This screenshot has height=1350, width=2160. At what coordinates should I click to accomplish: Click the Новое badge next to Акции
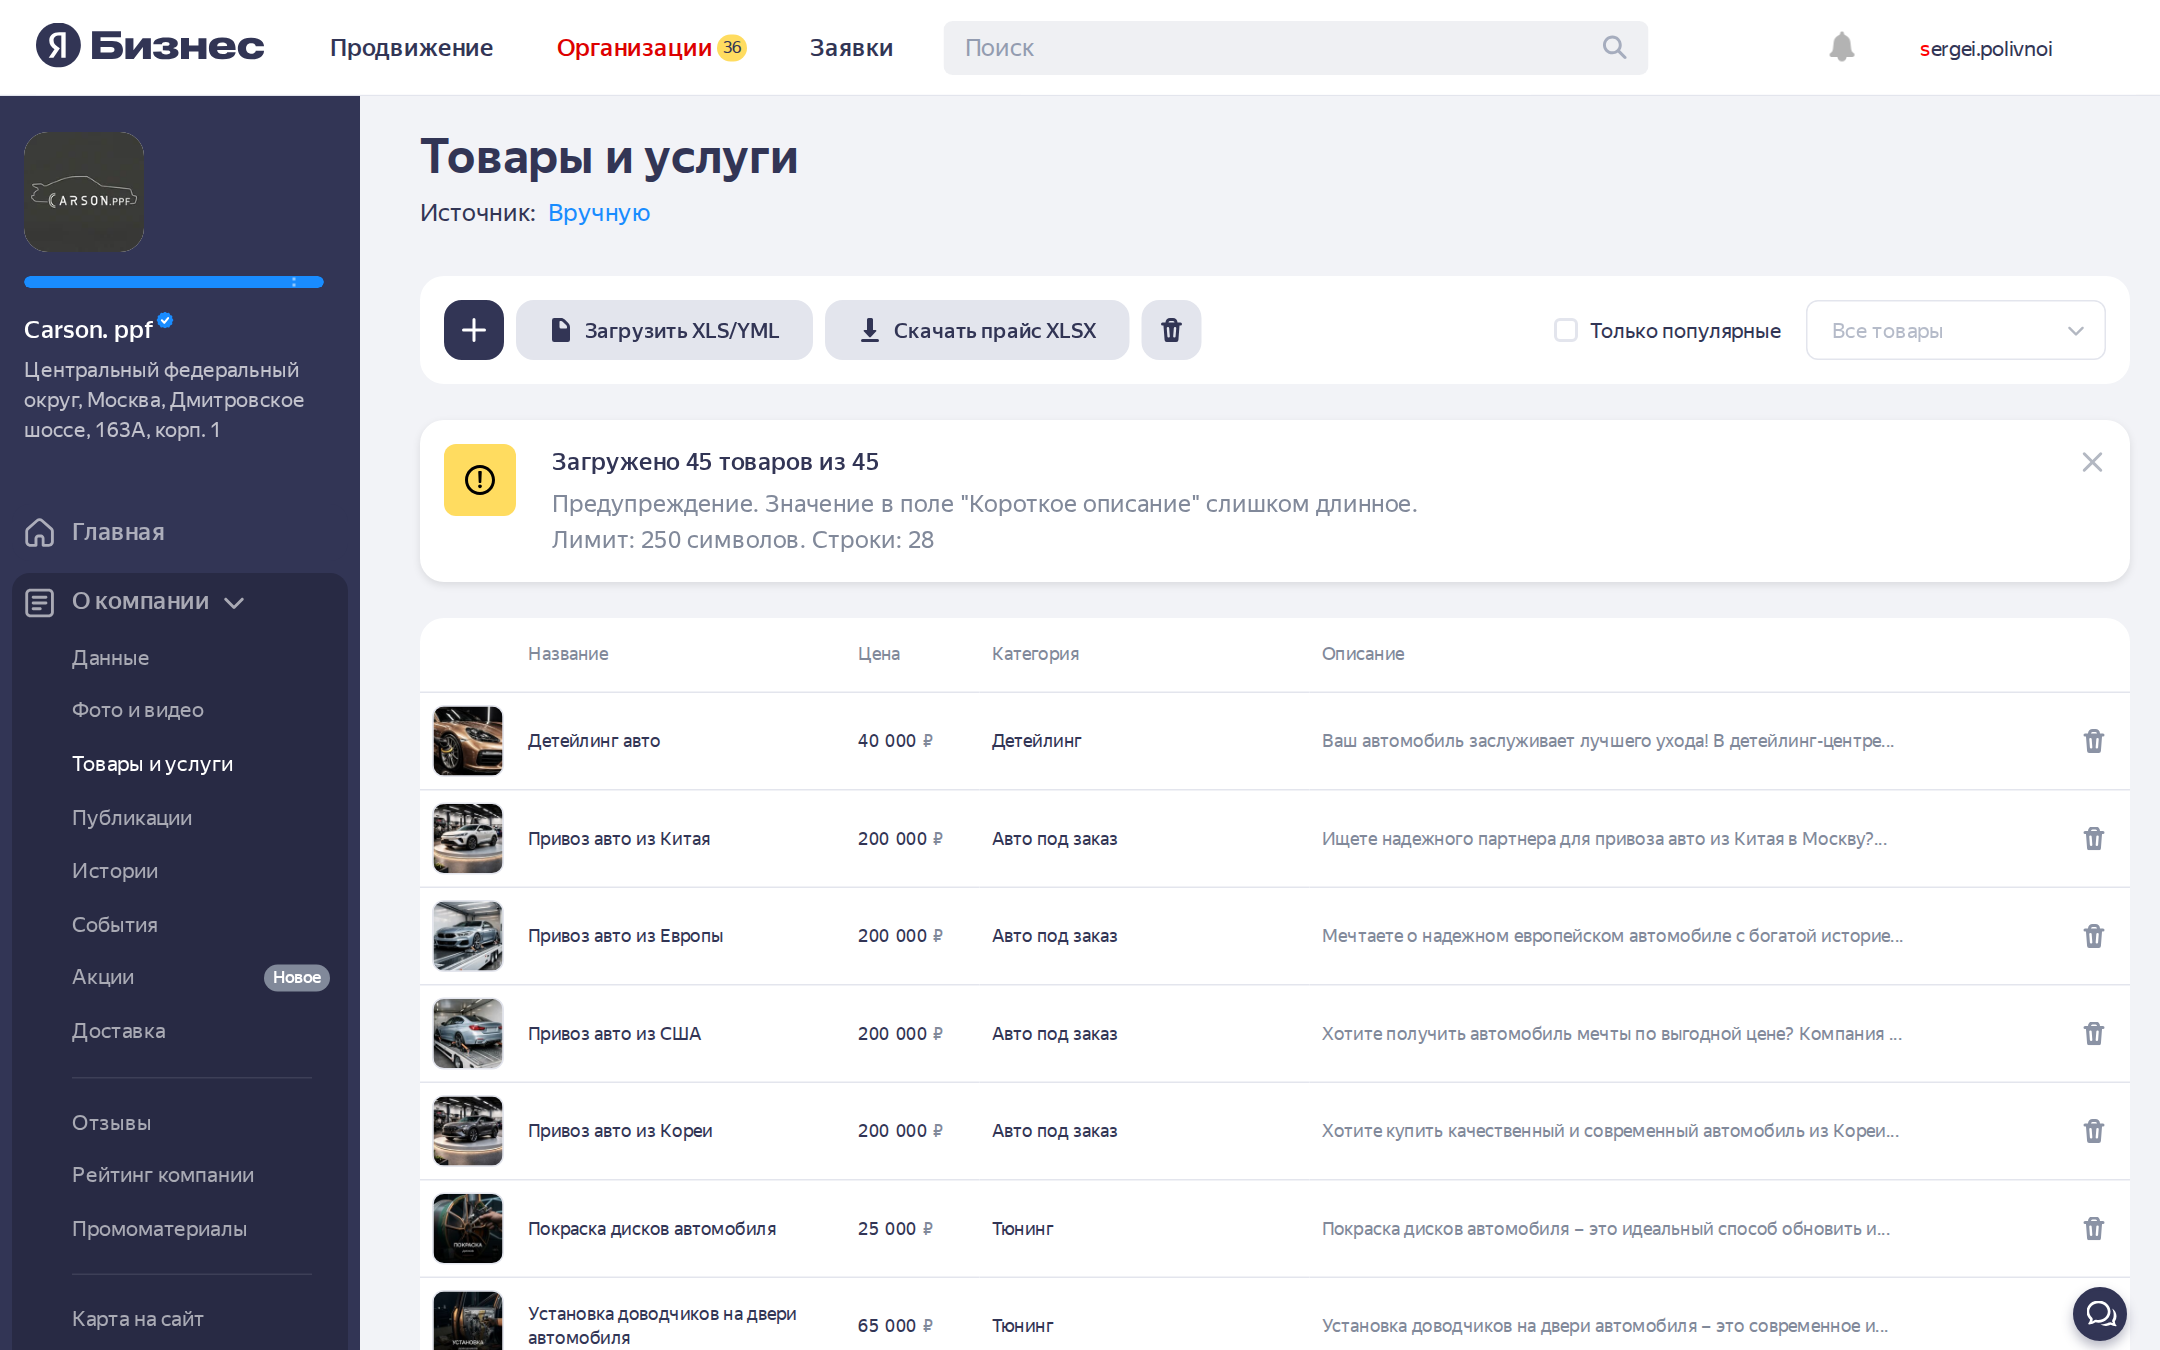coord(297,977)
